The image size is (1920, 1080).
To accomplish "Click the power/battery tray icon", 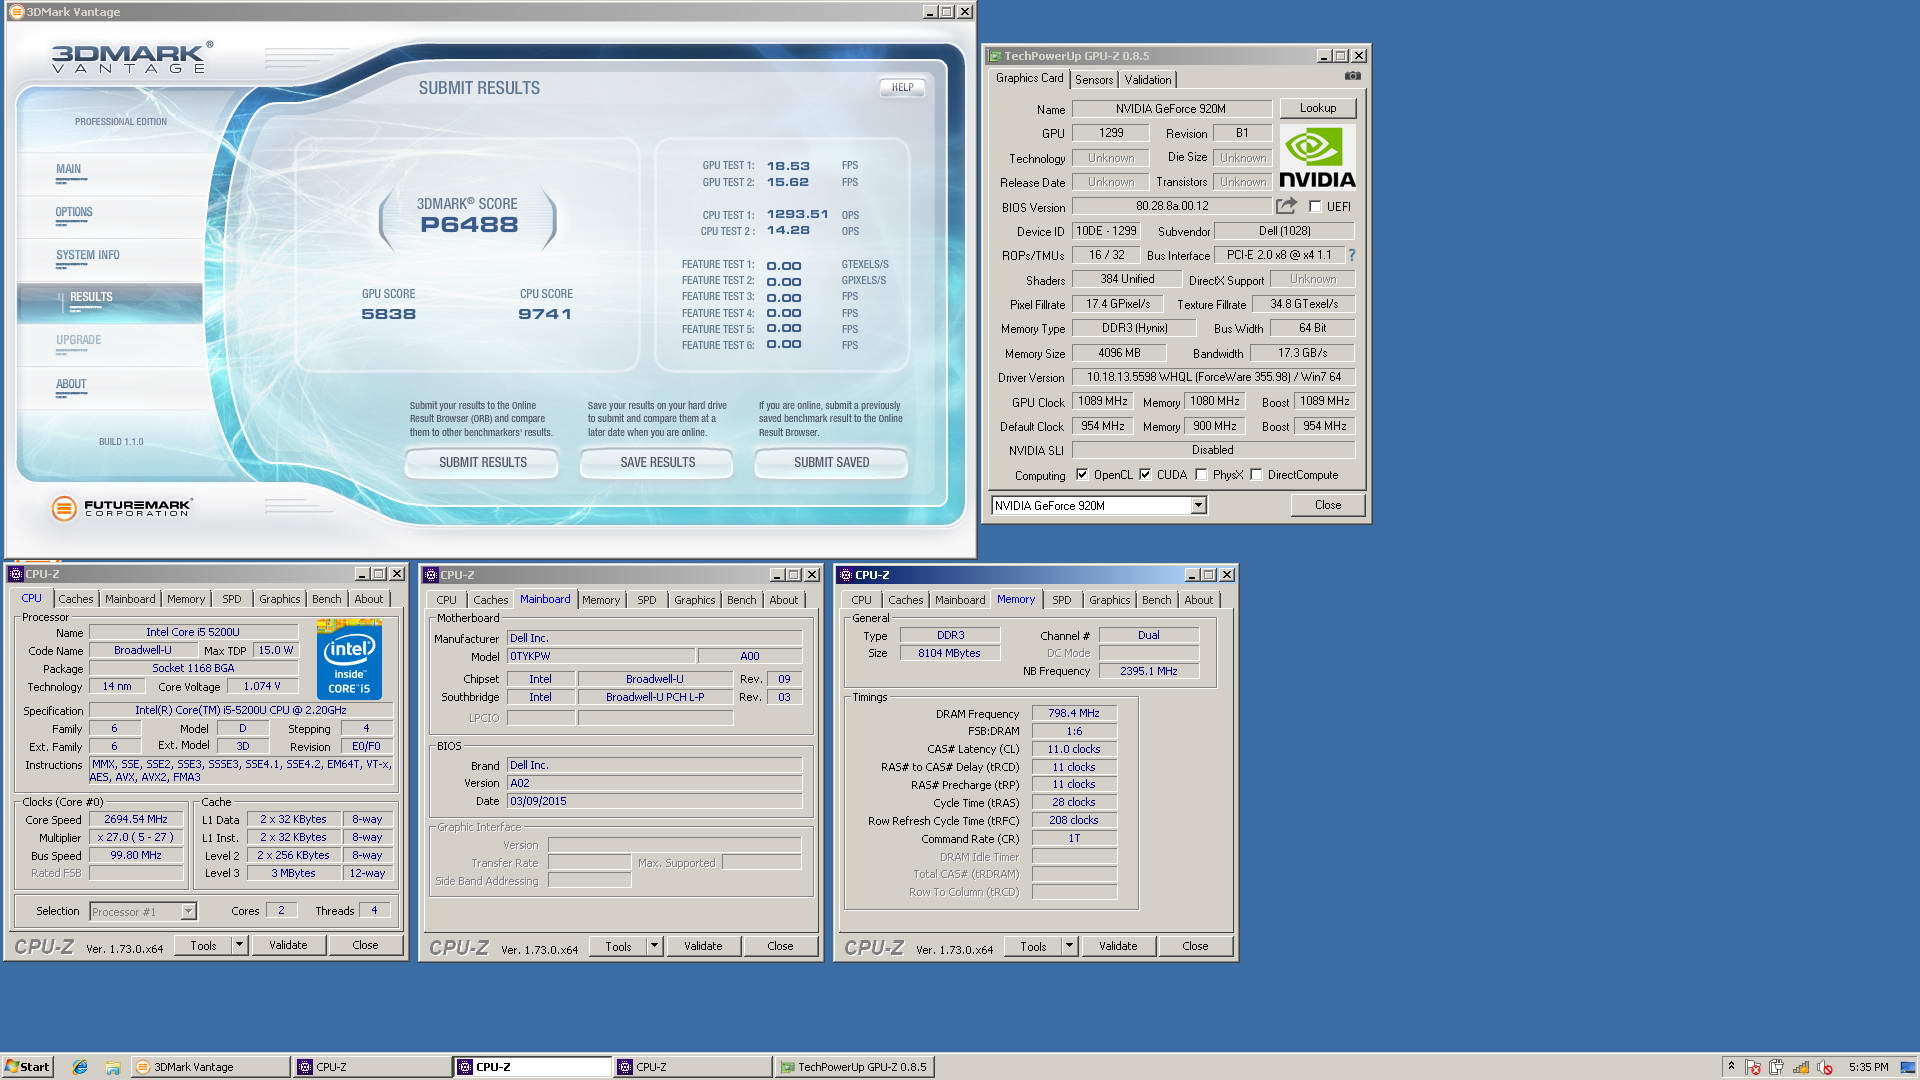I will pyautogui.click(x=1777, y=1067).
